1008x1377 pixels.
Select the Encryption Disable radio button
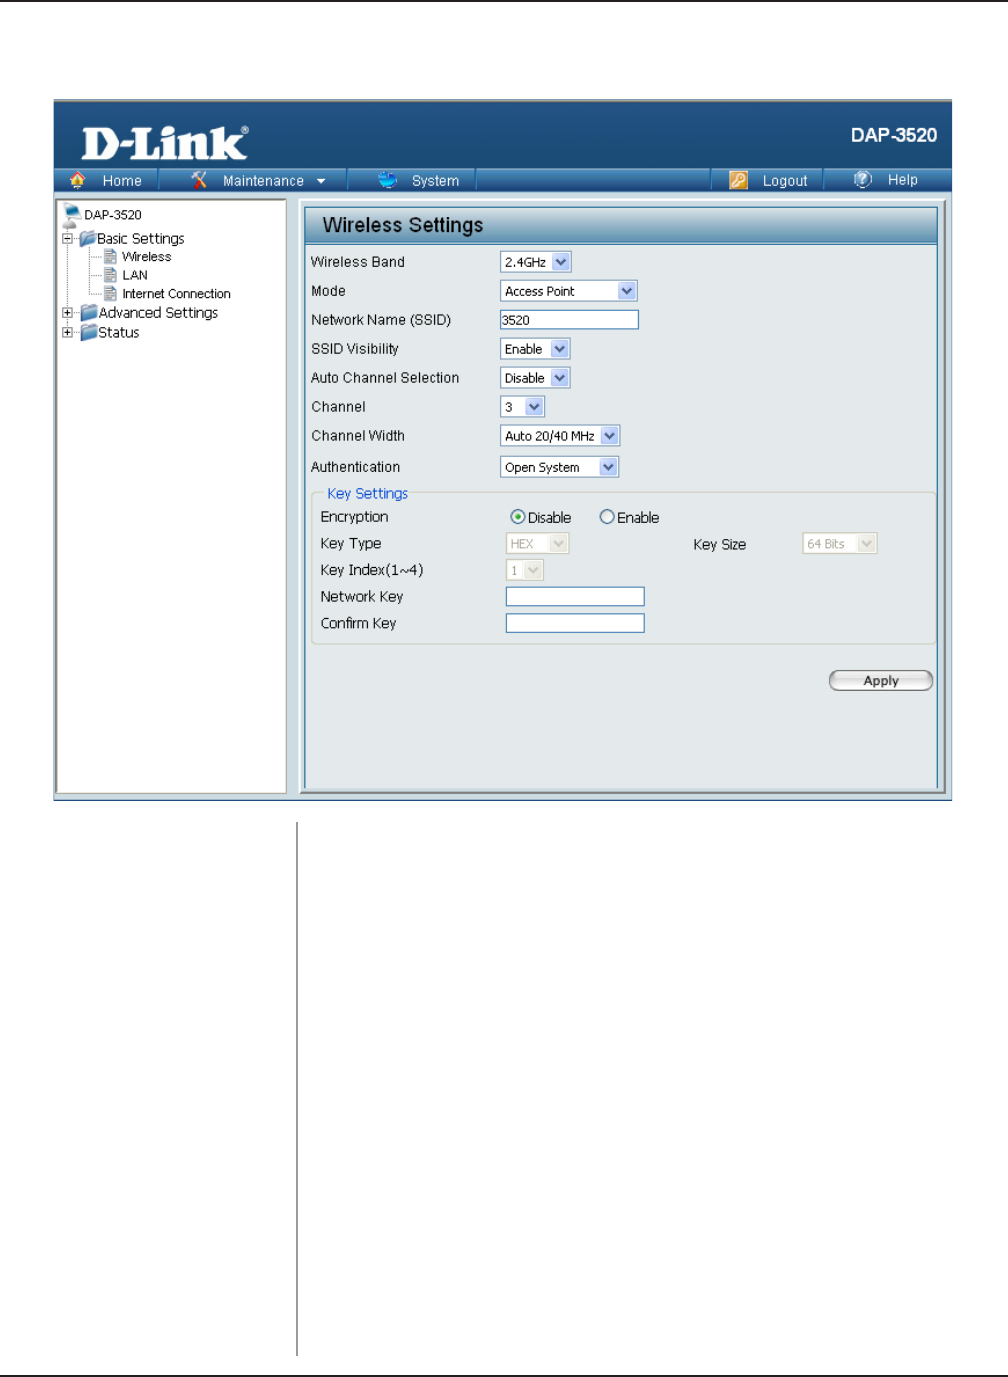(517, 517)
